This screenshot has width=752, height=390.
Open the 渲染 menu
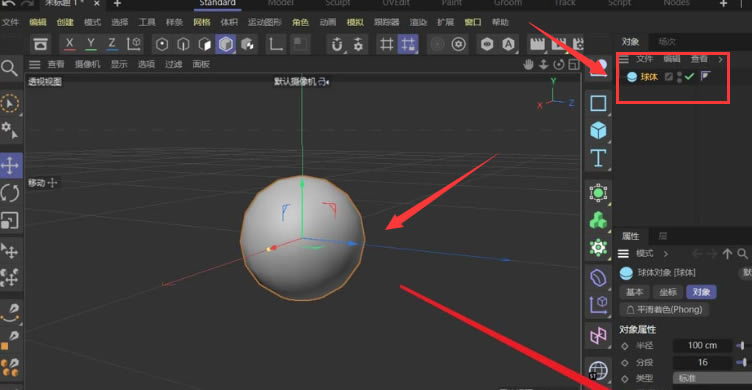[x=418, y=22]
